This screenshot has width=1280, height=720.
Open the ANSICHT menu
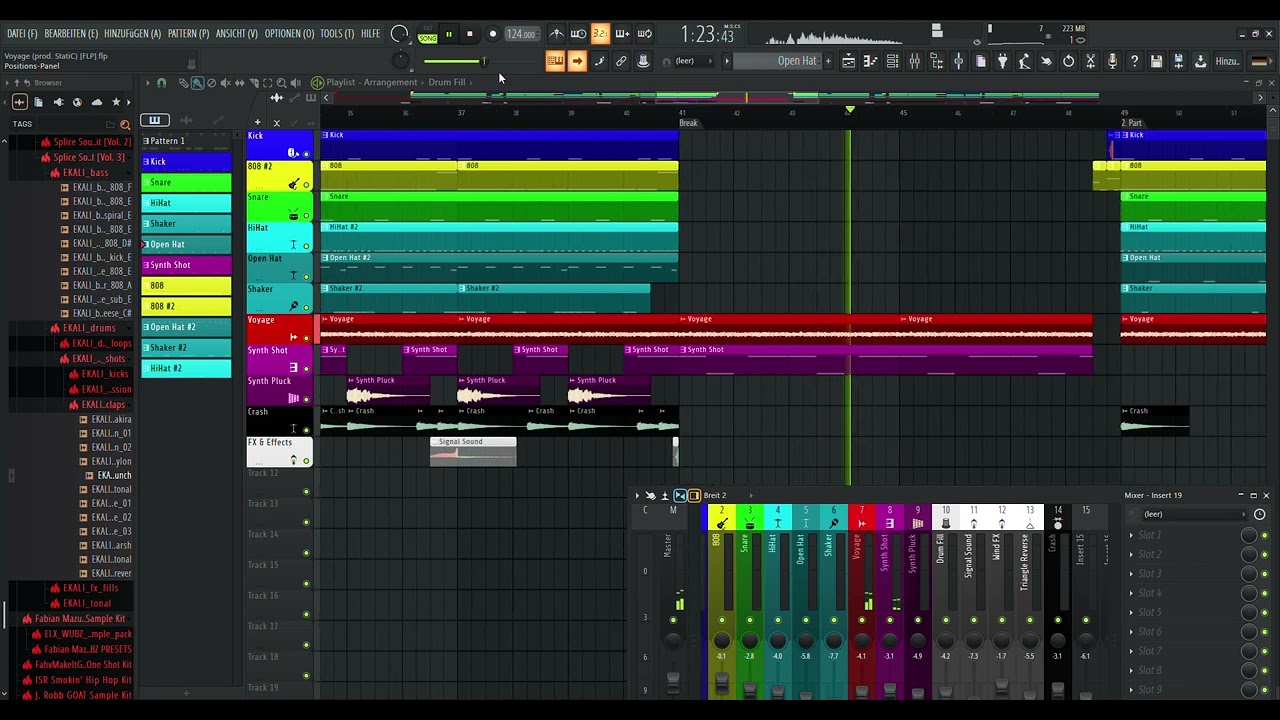(x=236, y=34)
